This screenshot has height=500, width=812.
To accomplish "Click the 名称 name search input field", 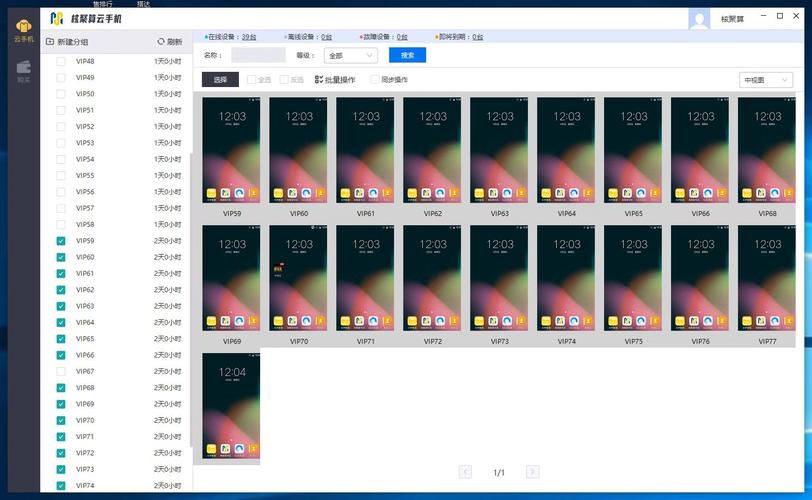I will (x=258, y=55).
